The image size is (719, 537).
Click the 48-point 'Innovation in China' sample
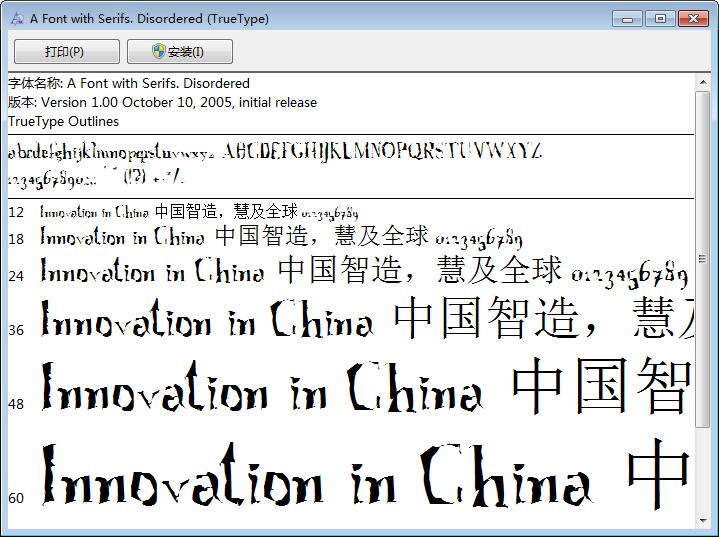tap(262, 387)
